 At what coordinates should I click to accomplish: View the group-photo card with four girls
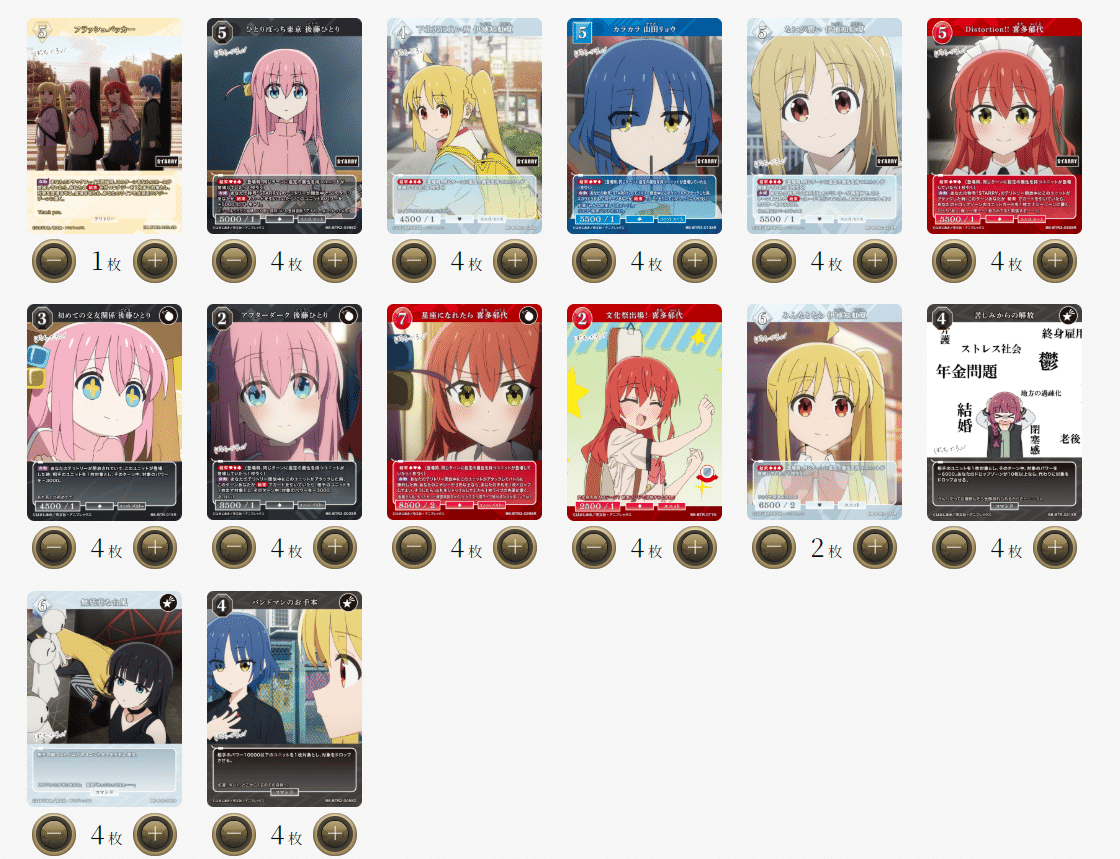(104, 126)
